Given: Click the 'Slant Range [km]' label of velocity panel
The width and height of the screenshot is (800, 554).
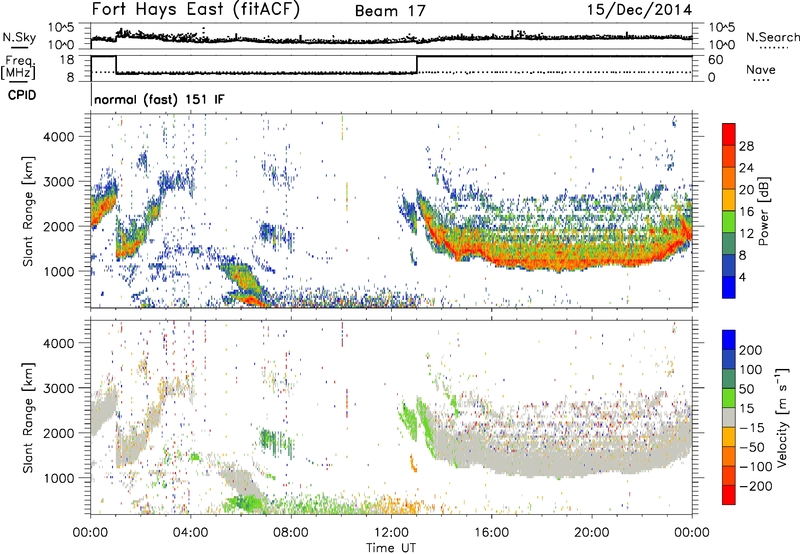Looking at the screenshot, I should point(28,418).
